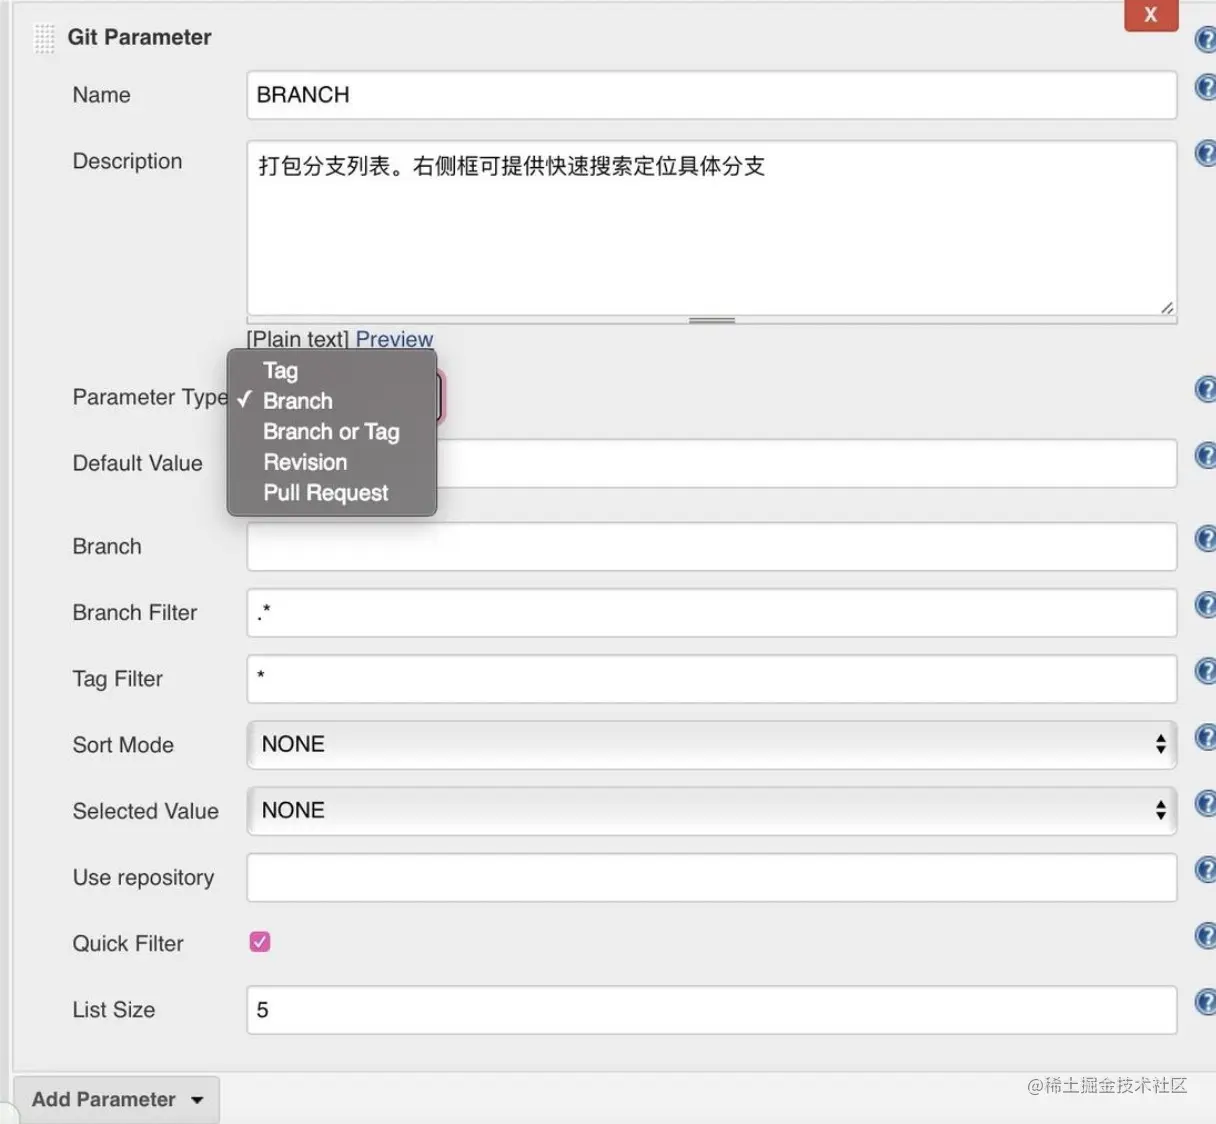The width and height of the screenshot is (1216, 1124).
Task: Delete parameter with red X button
Action: coord(1151,15)
